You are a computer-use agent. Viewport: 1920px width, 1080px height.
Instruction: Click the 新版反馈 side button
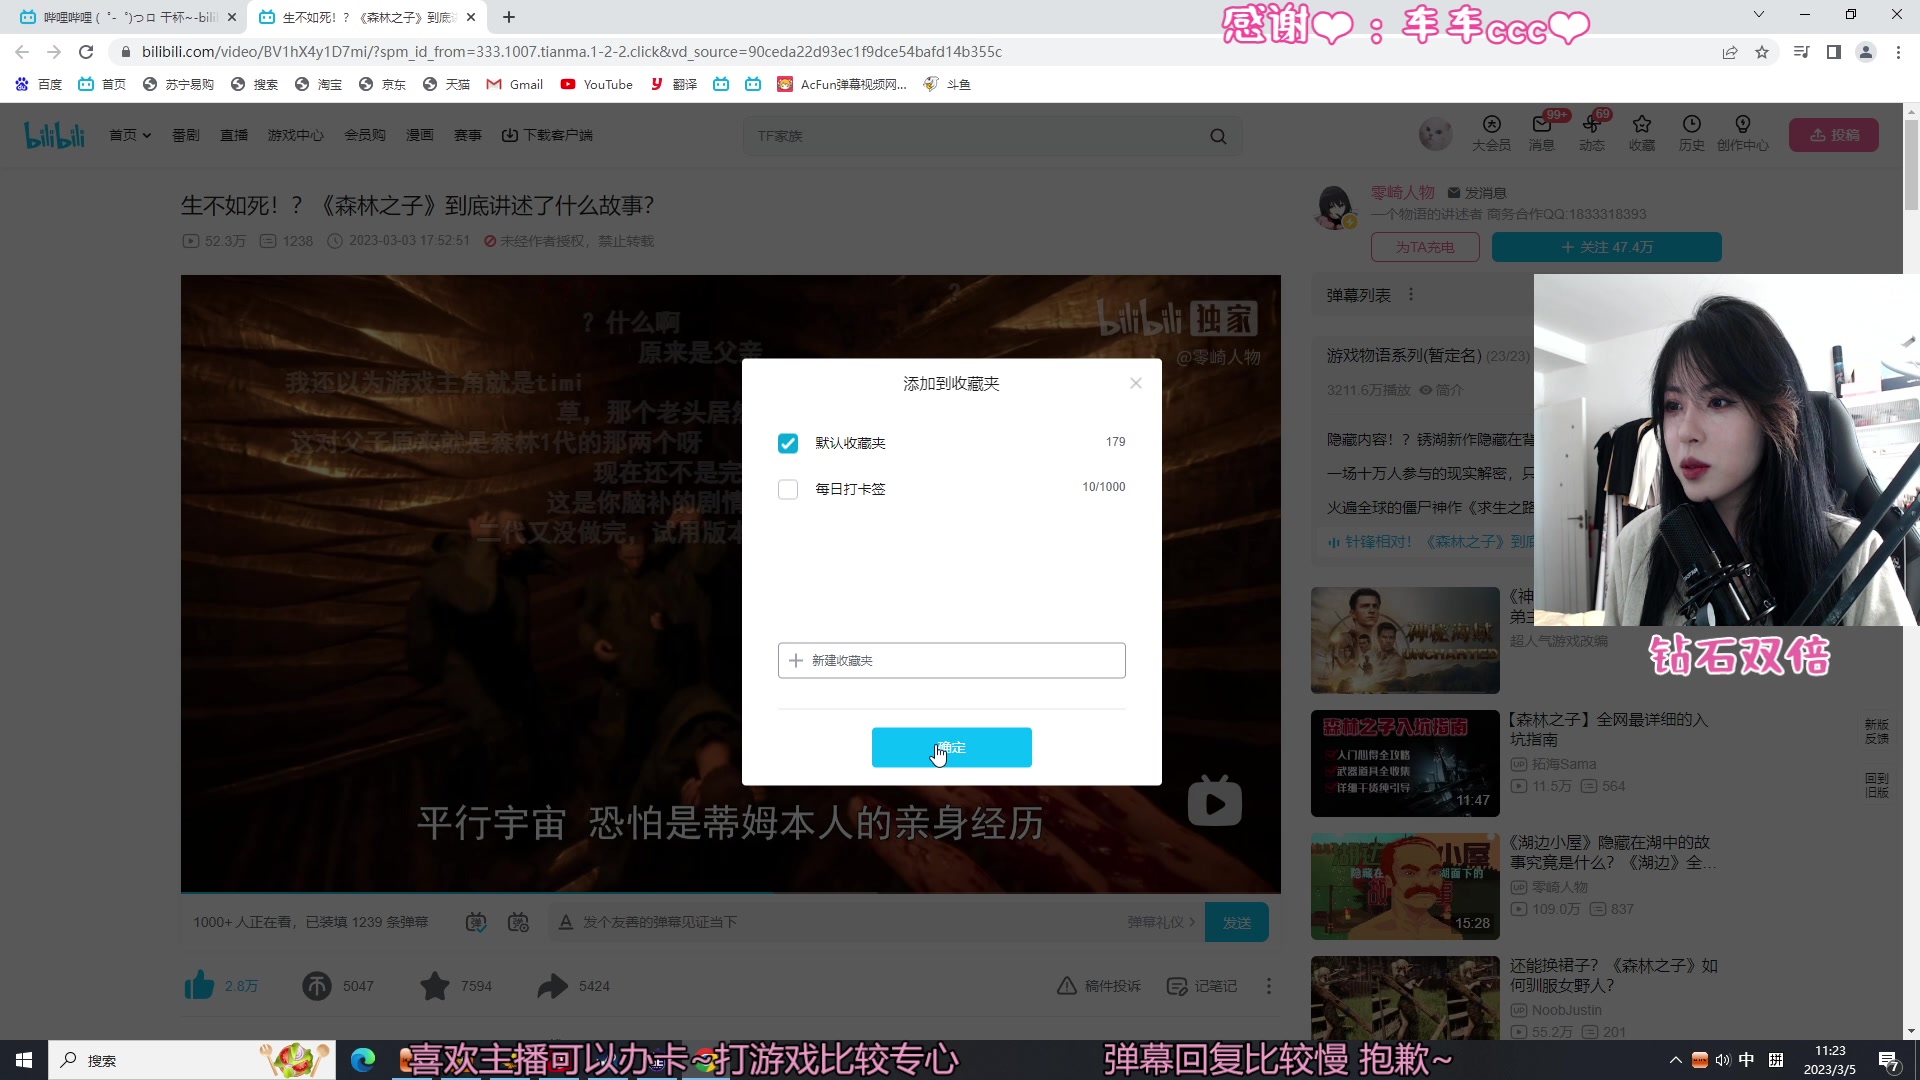1877,731
